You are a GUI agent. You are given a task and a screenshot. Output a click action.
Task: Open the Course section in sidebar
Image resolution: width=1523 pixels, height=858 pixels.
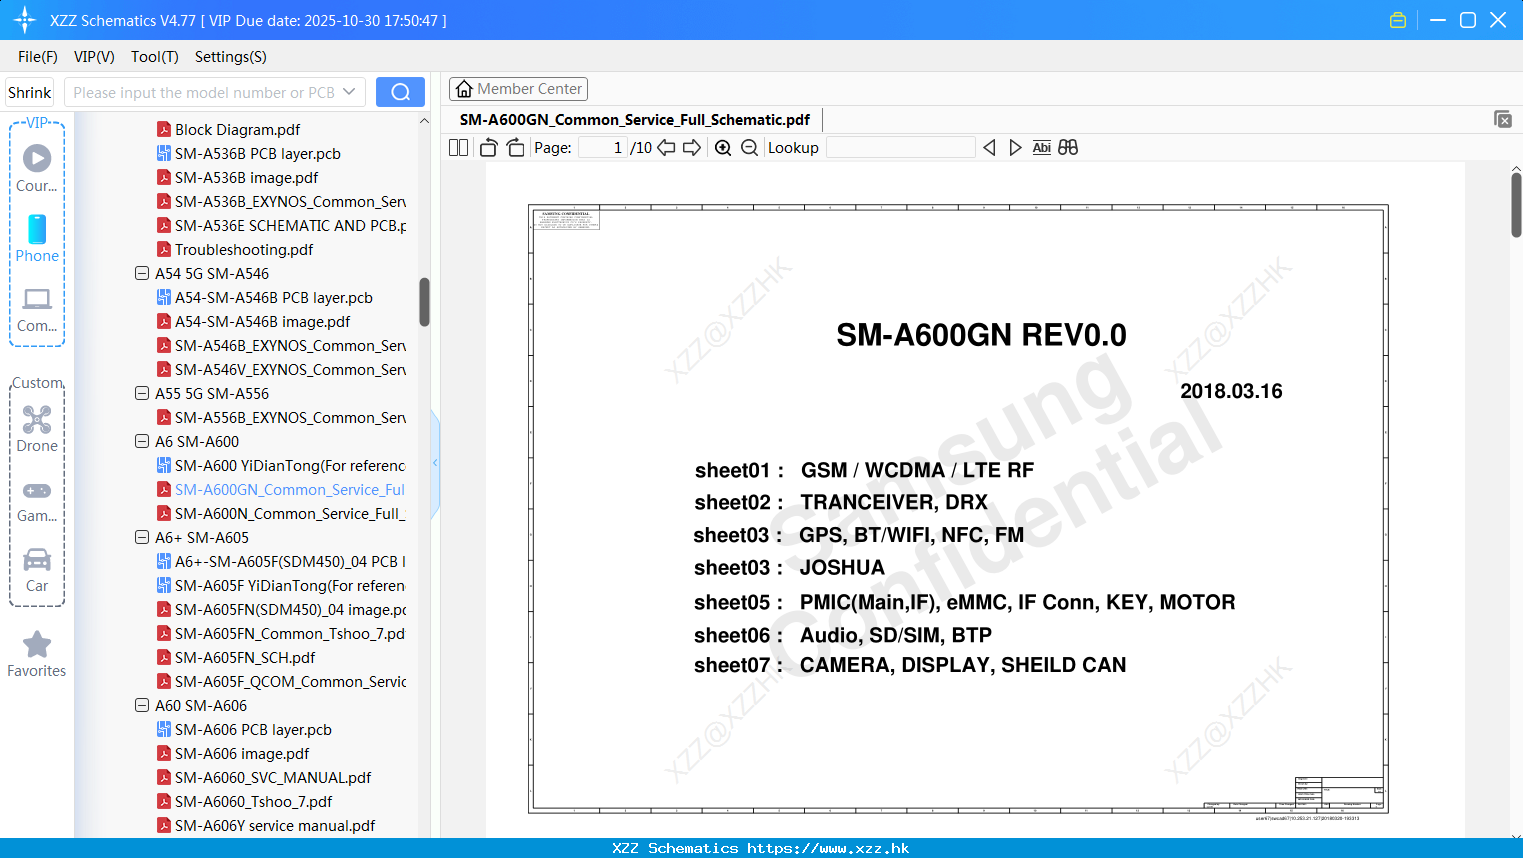click(x=37, y=169)
